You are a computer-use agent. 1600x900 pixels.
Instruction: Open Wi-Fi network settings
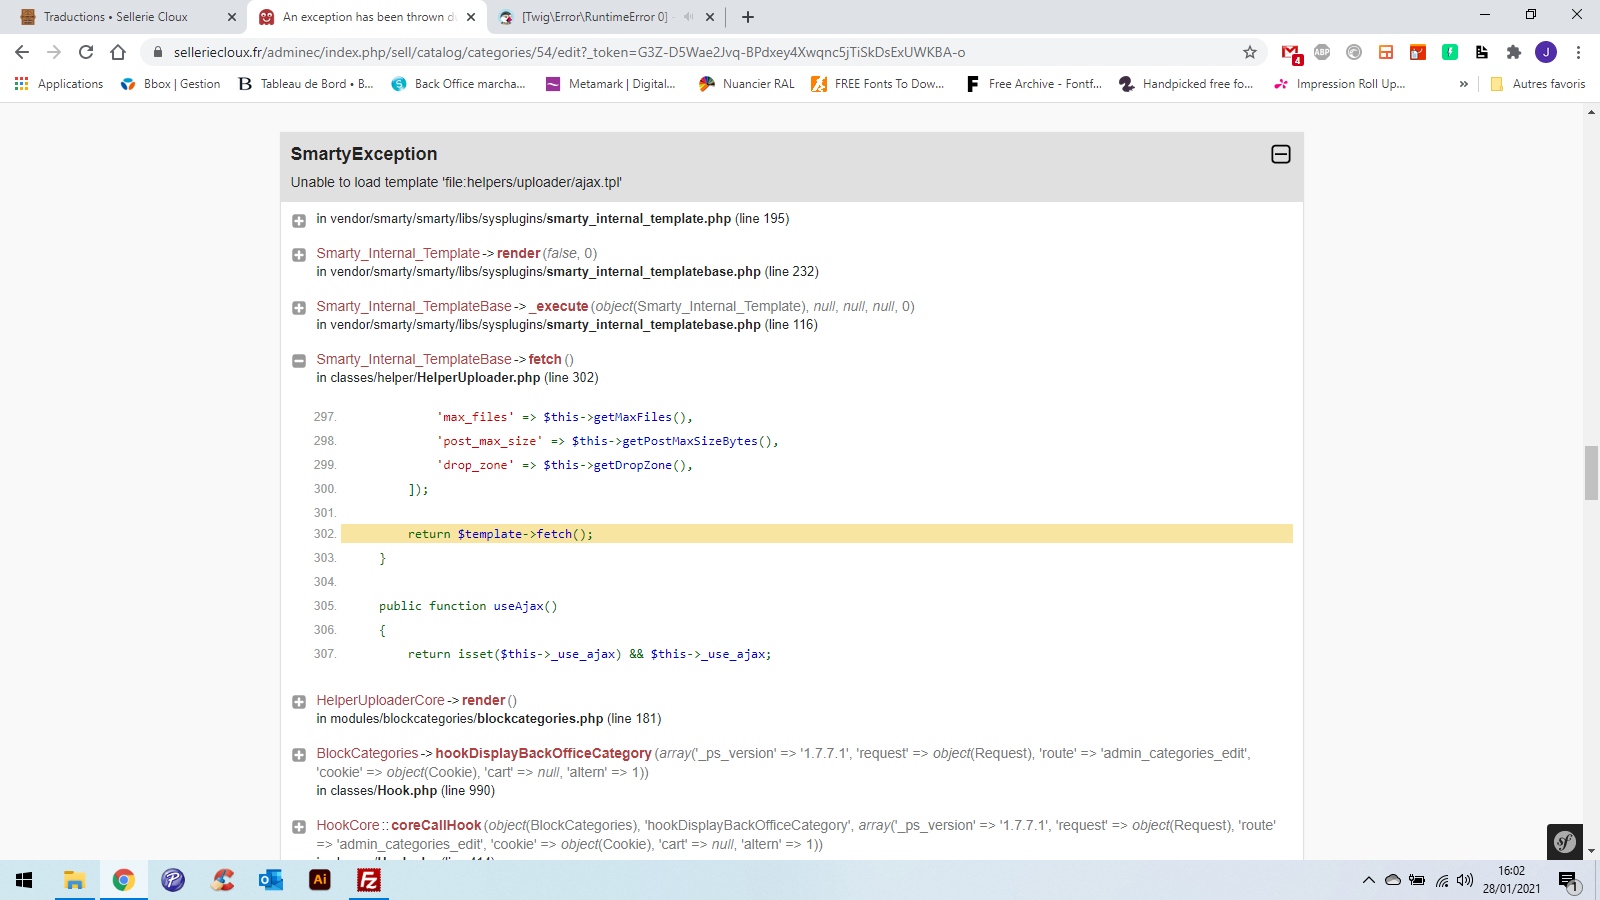1441,880
